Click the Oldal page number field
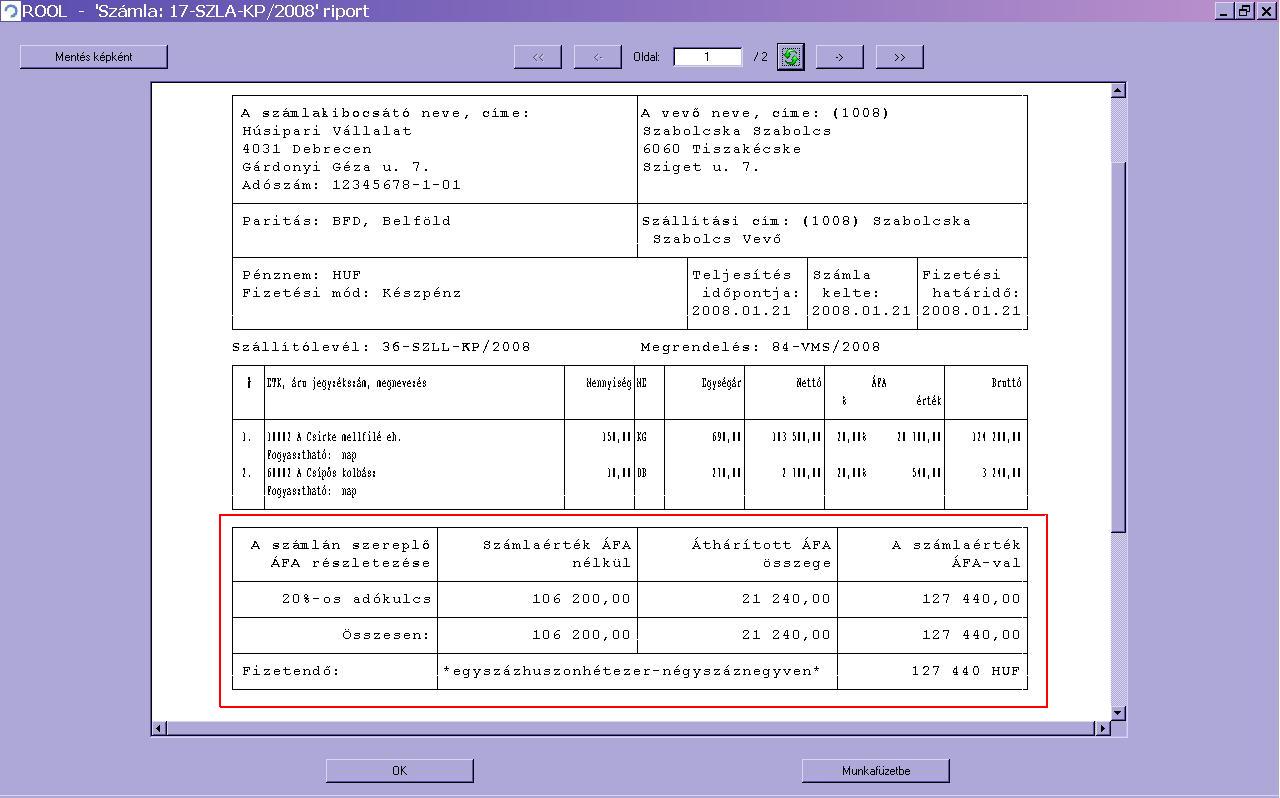Image resolution: width=1280 pixels, height=798 pixels. pyautogui.click(x=707, y=57)
